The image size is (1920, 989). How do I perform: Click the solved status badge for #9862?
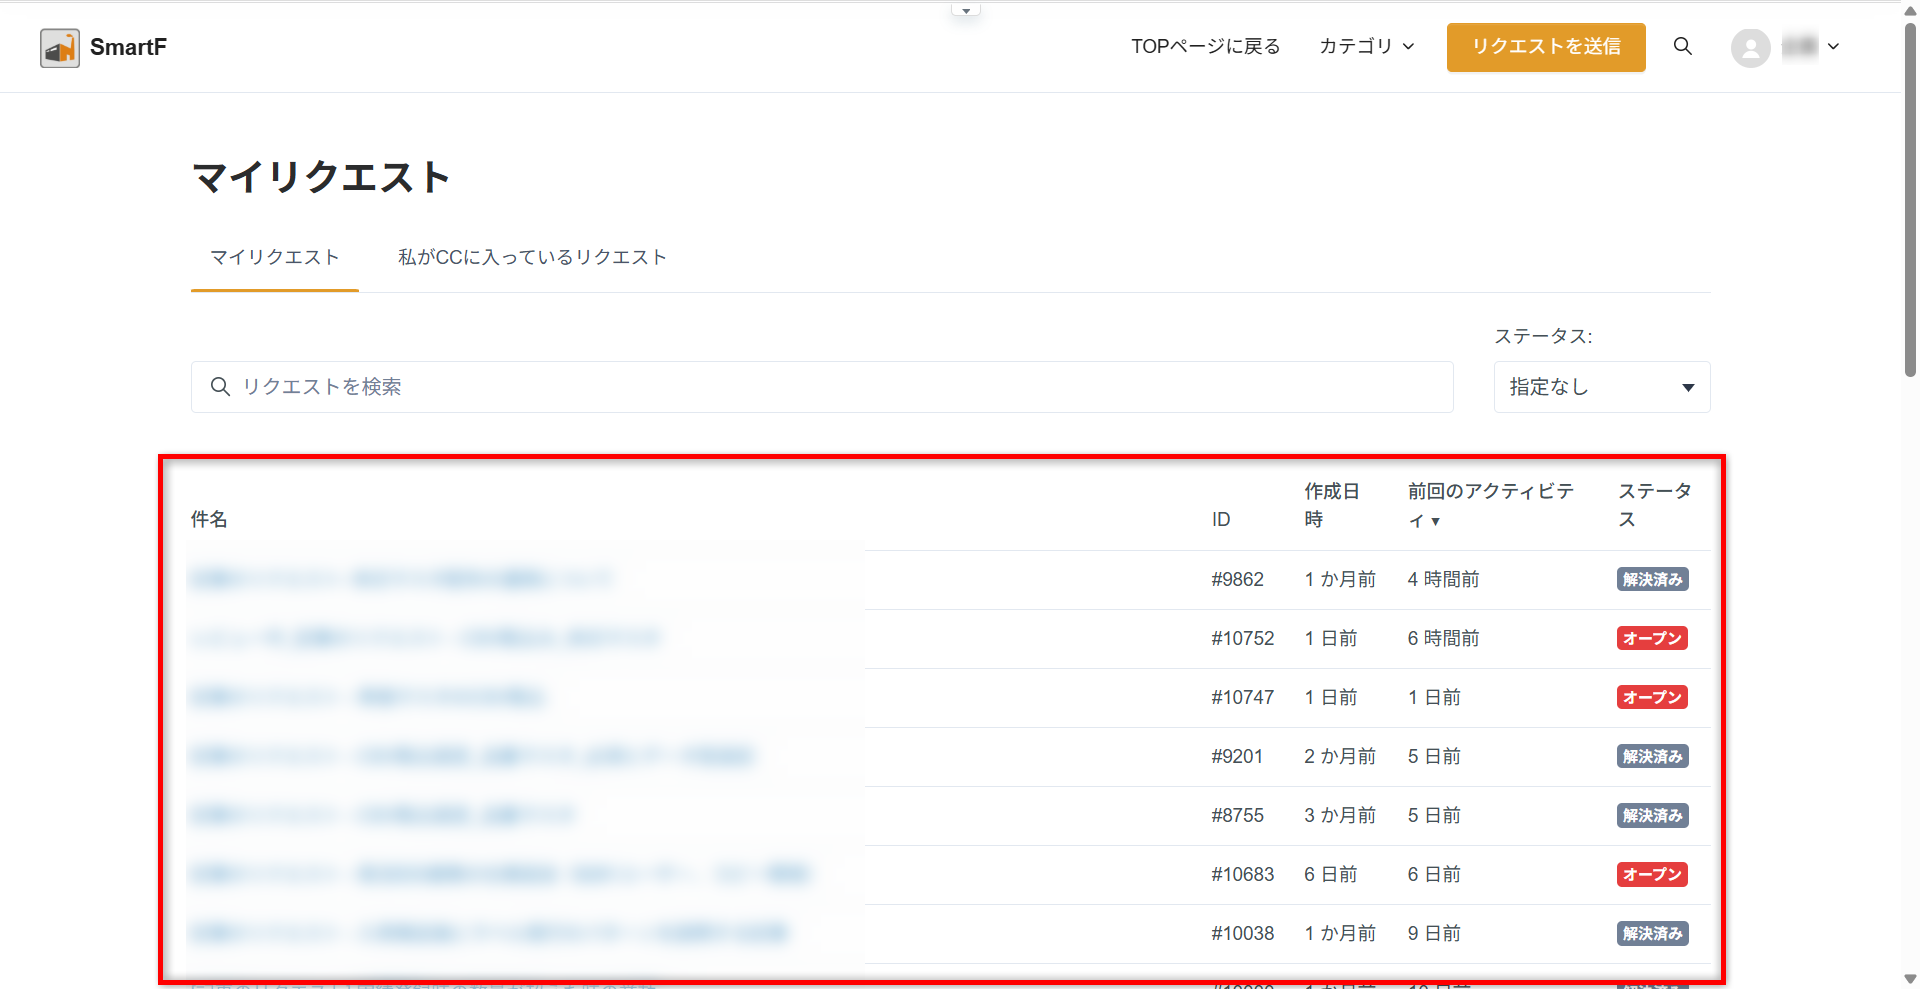[x=1652, y=579]
